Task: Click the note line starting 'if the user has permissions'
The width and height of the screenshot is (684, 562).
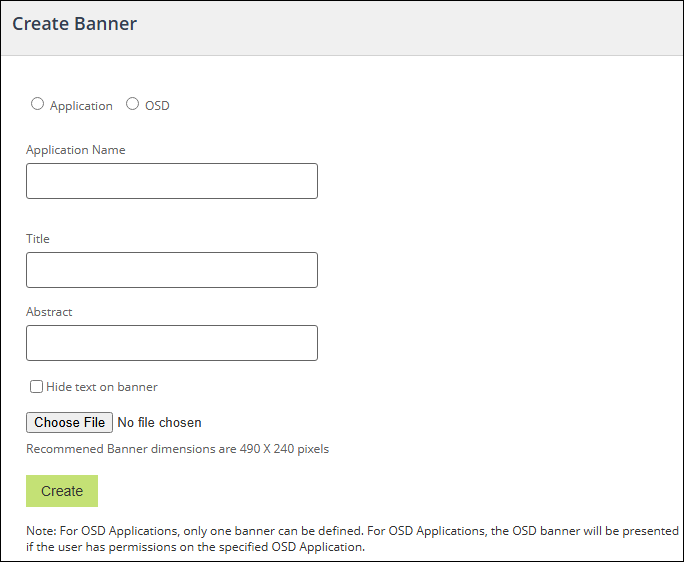Action: coord(195,547)
